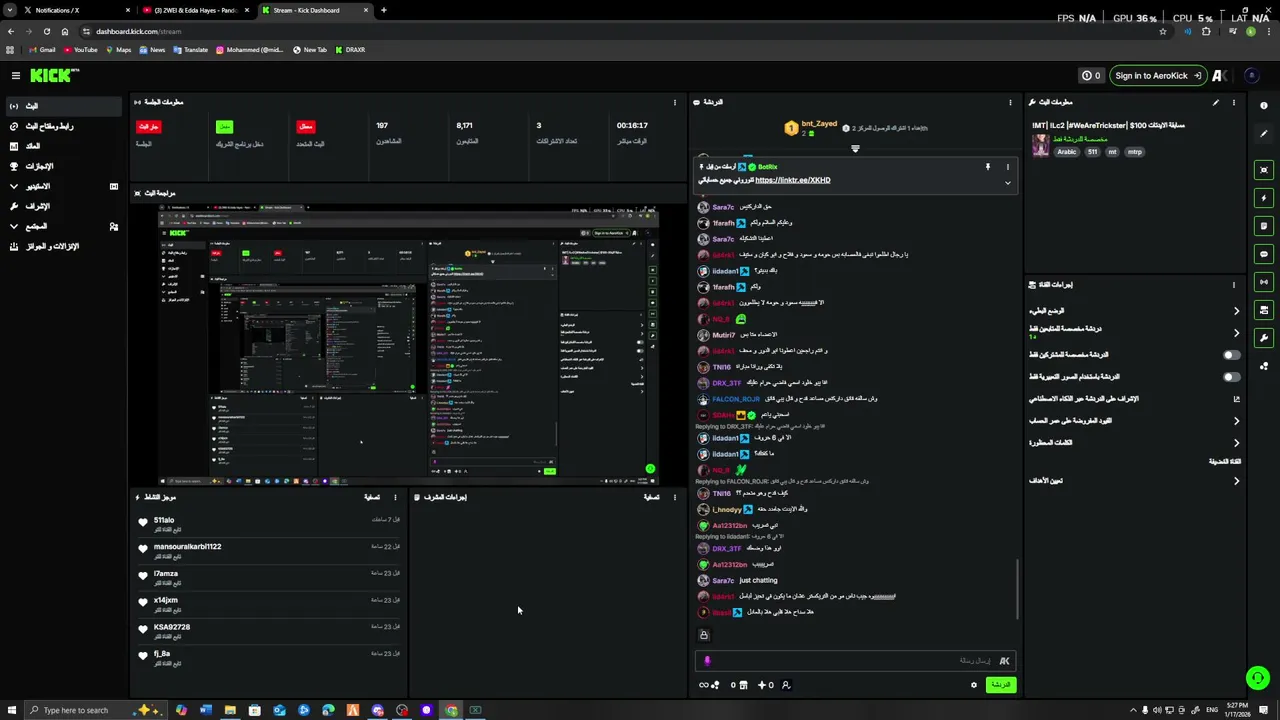The image size is (1280, 720).
Task: Open chat settings gear icon
Action: point(973,685)
